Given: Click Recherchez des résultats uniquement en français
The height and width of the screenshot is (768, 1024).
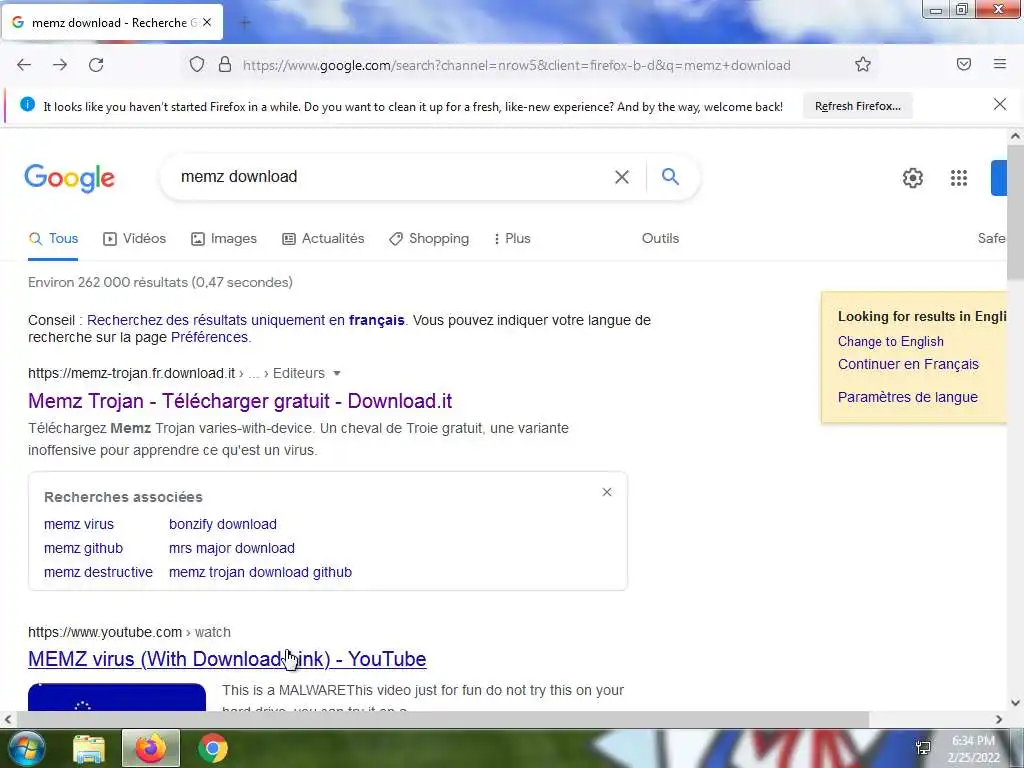Looking at the screenshot, I should [246, 320].
